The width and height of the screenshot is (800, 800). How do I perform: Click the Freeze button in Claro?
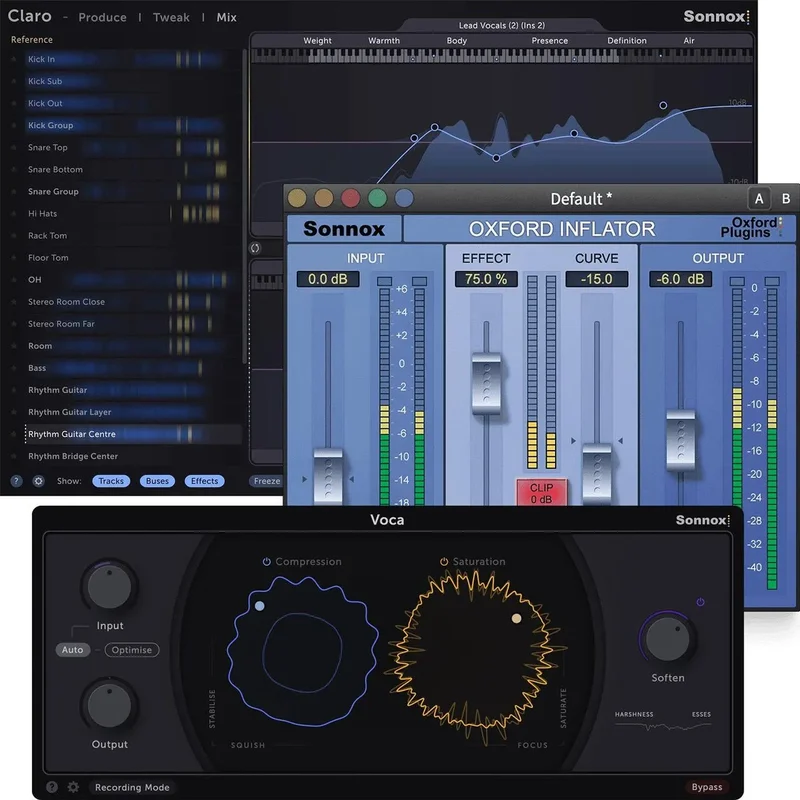pos(267,481)
